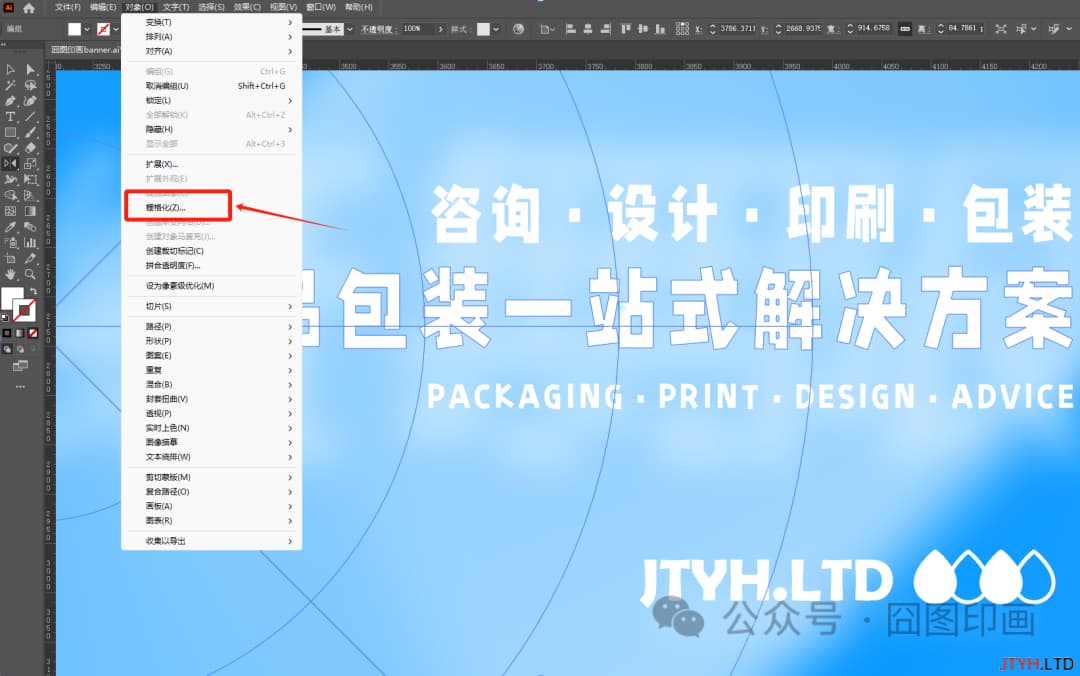Select the Line Segment tool
Image resolution: width=1080 pixels, height=676 pixels.
[30, 116]
